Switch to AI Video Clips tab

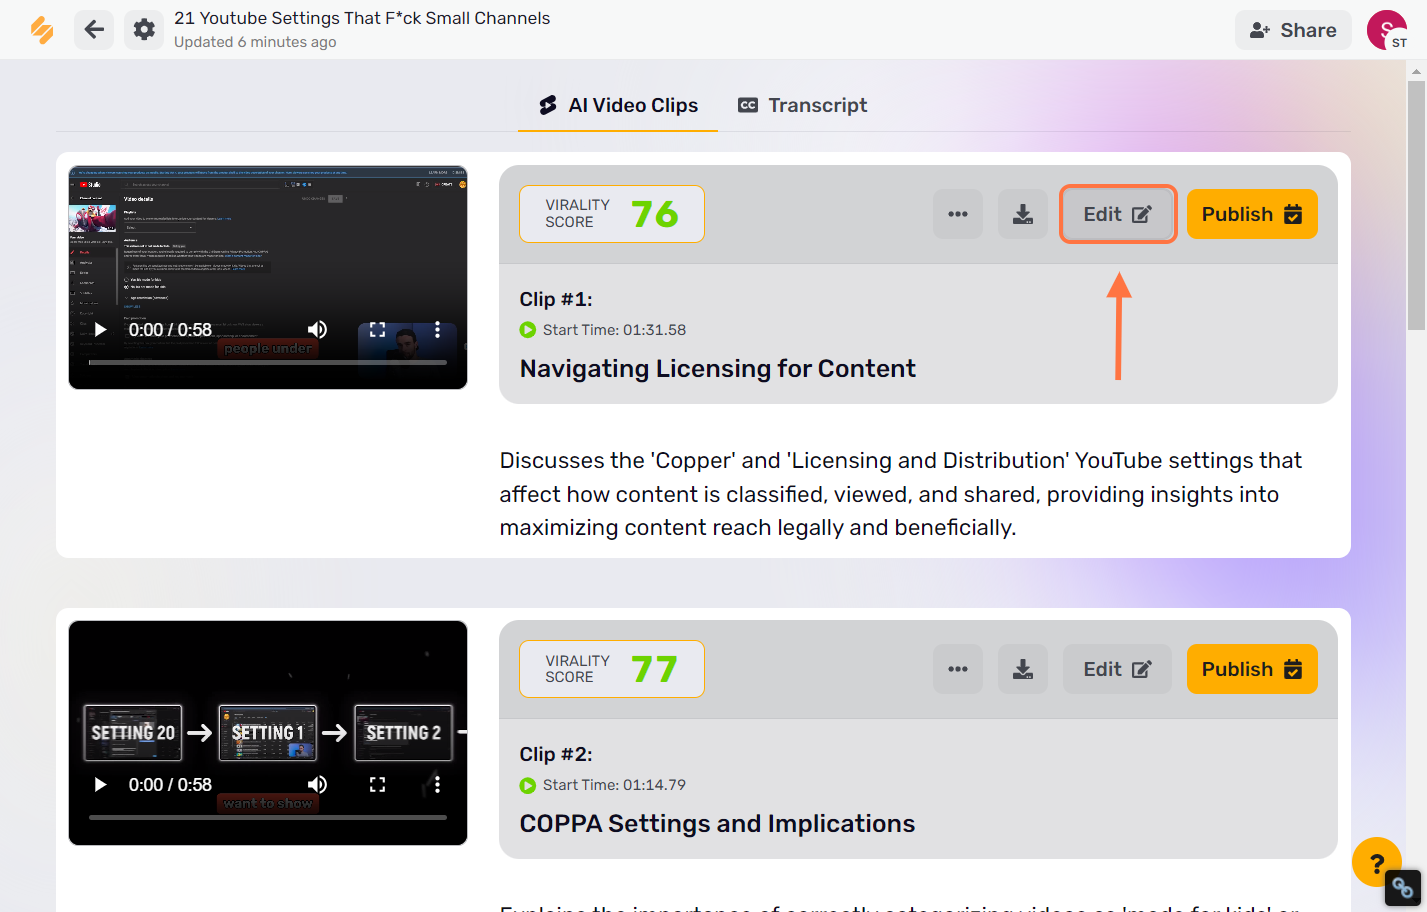618,105
